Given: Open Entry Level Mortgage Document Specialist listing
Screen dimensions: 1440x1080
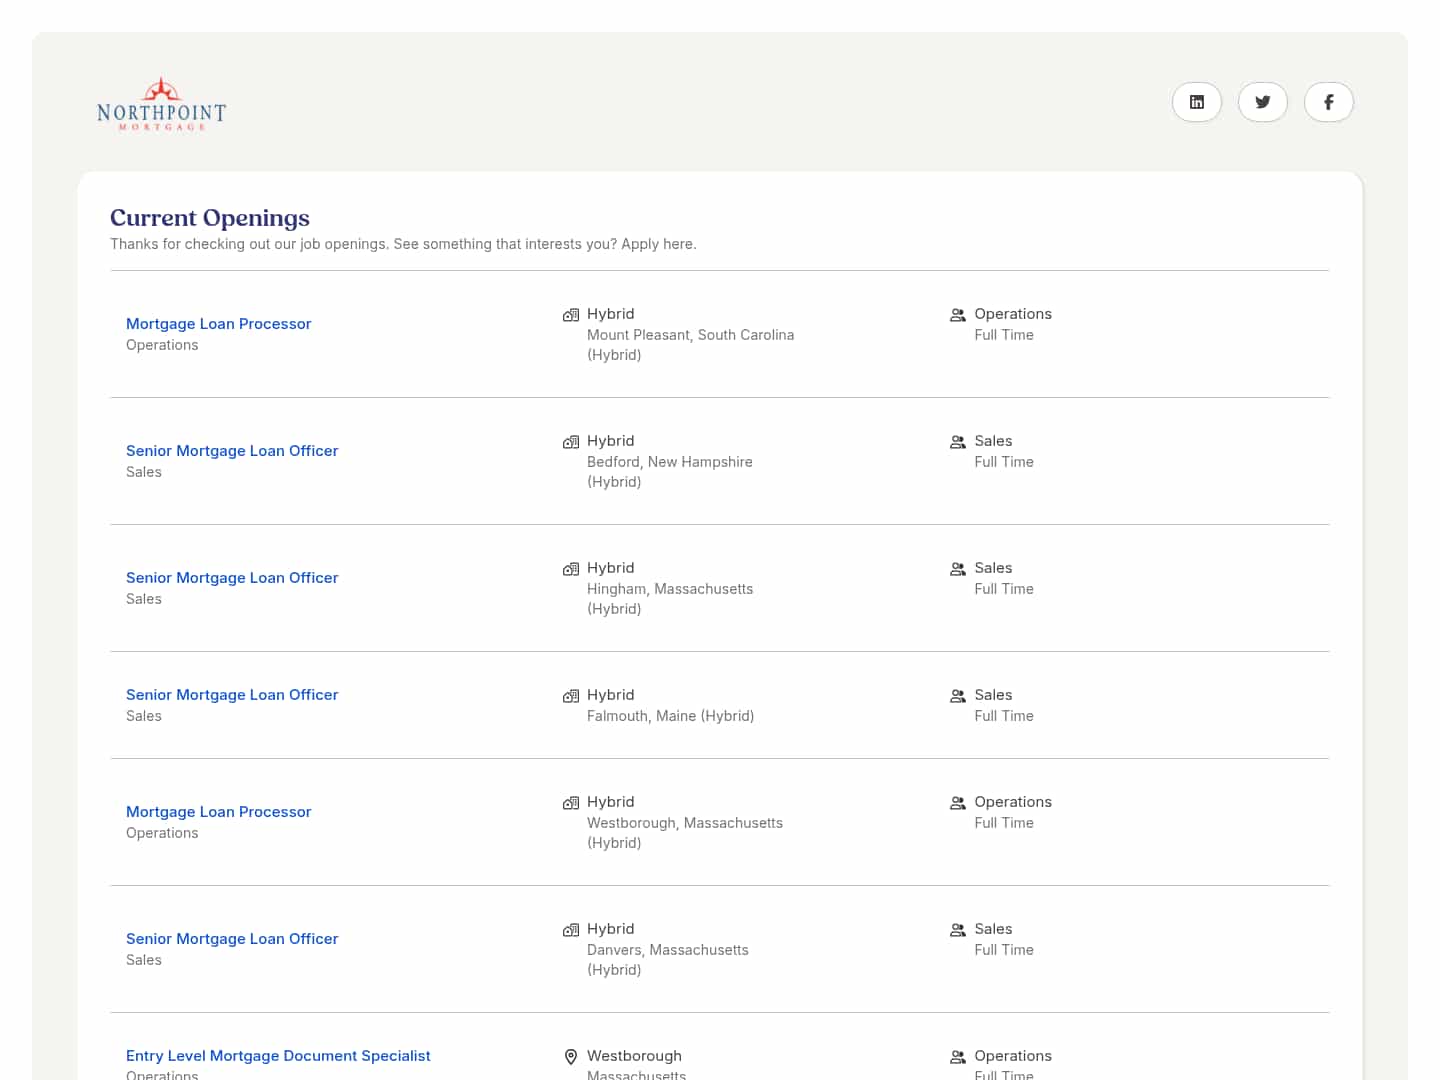Looking at the screenshot, I should (x=278, y=1056).
